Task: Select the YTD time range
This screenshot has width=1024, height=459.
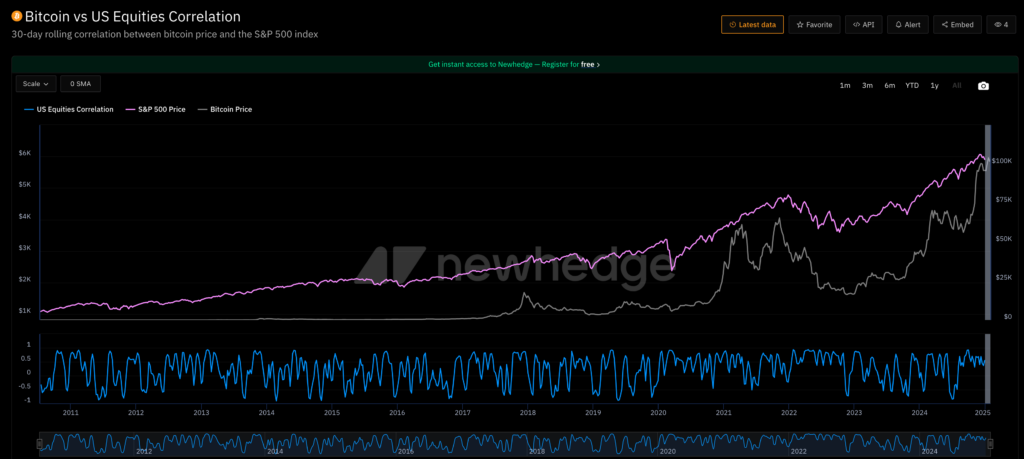Action: (x=912, y=86)
